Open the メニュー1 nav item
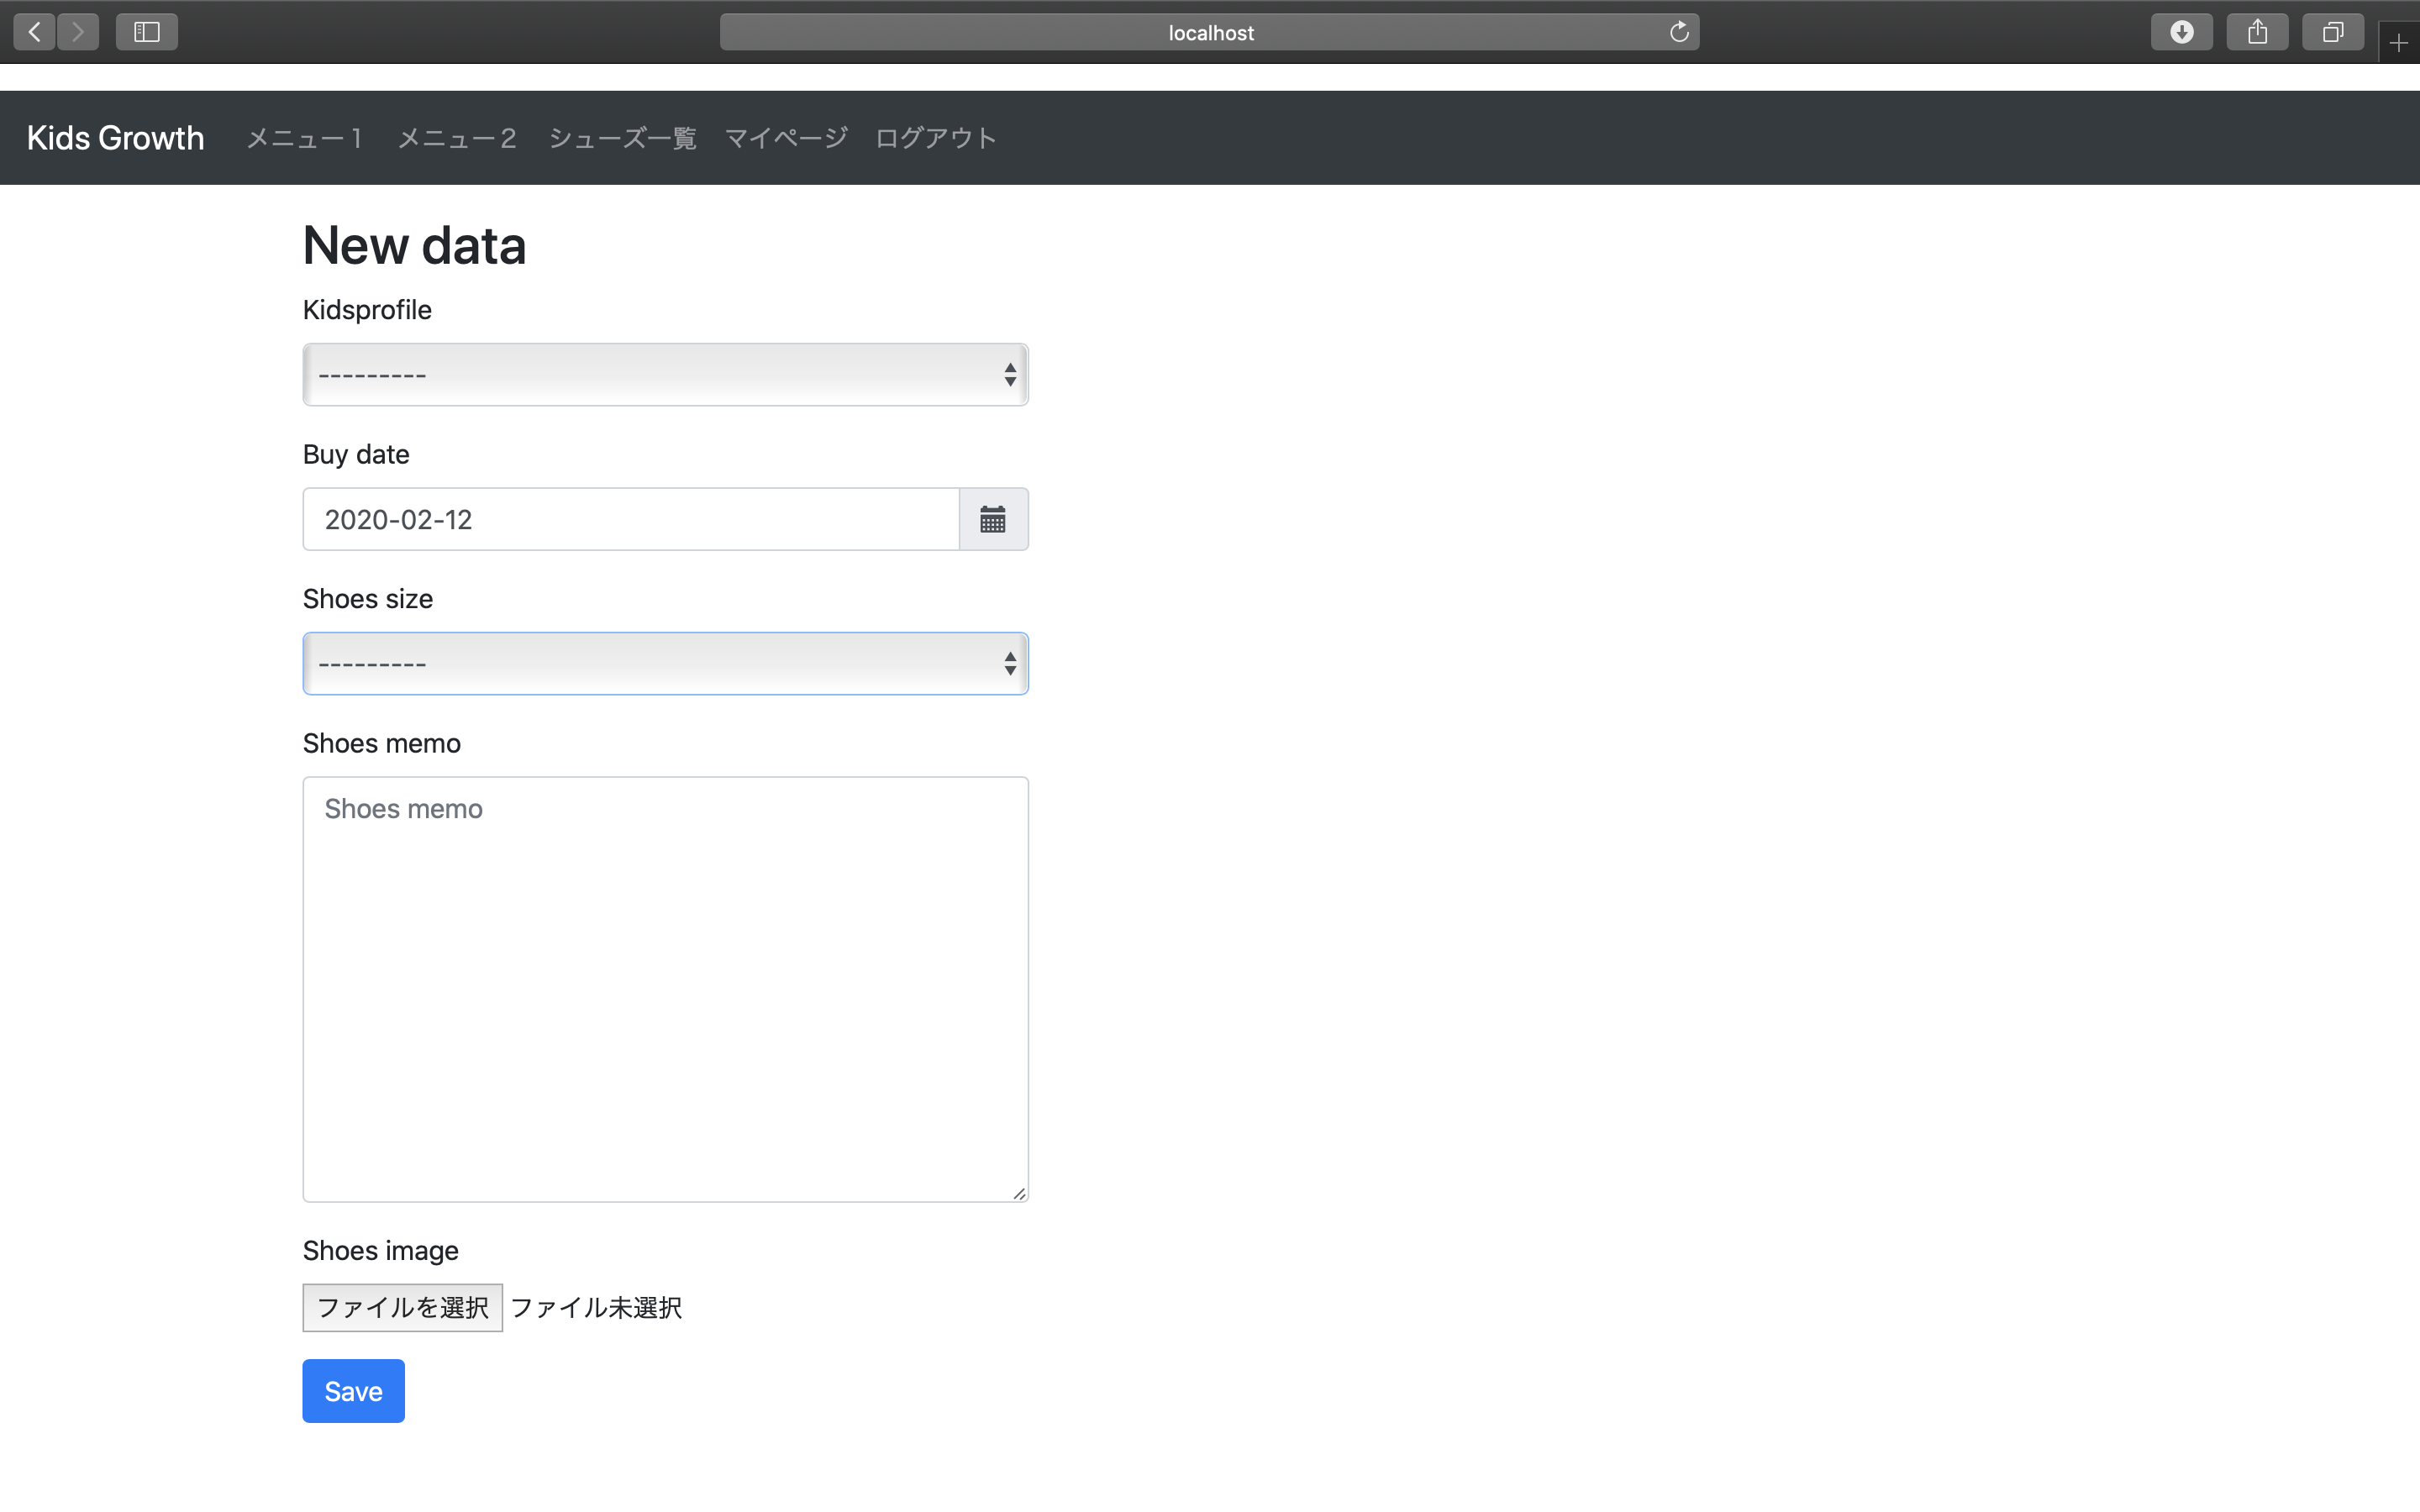The height and width of the screenshot is (1512, 2420). click(x=304, y=138)
